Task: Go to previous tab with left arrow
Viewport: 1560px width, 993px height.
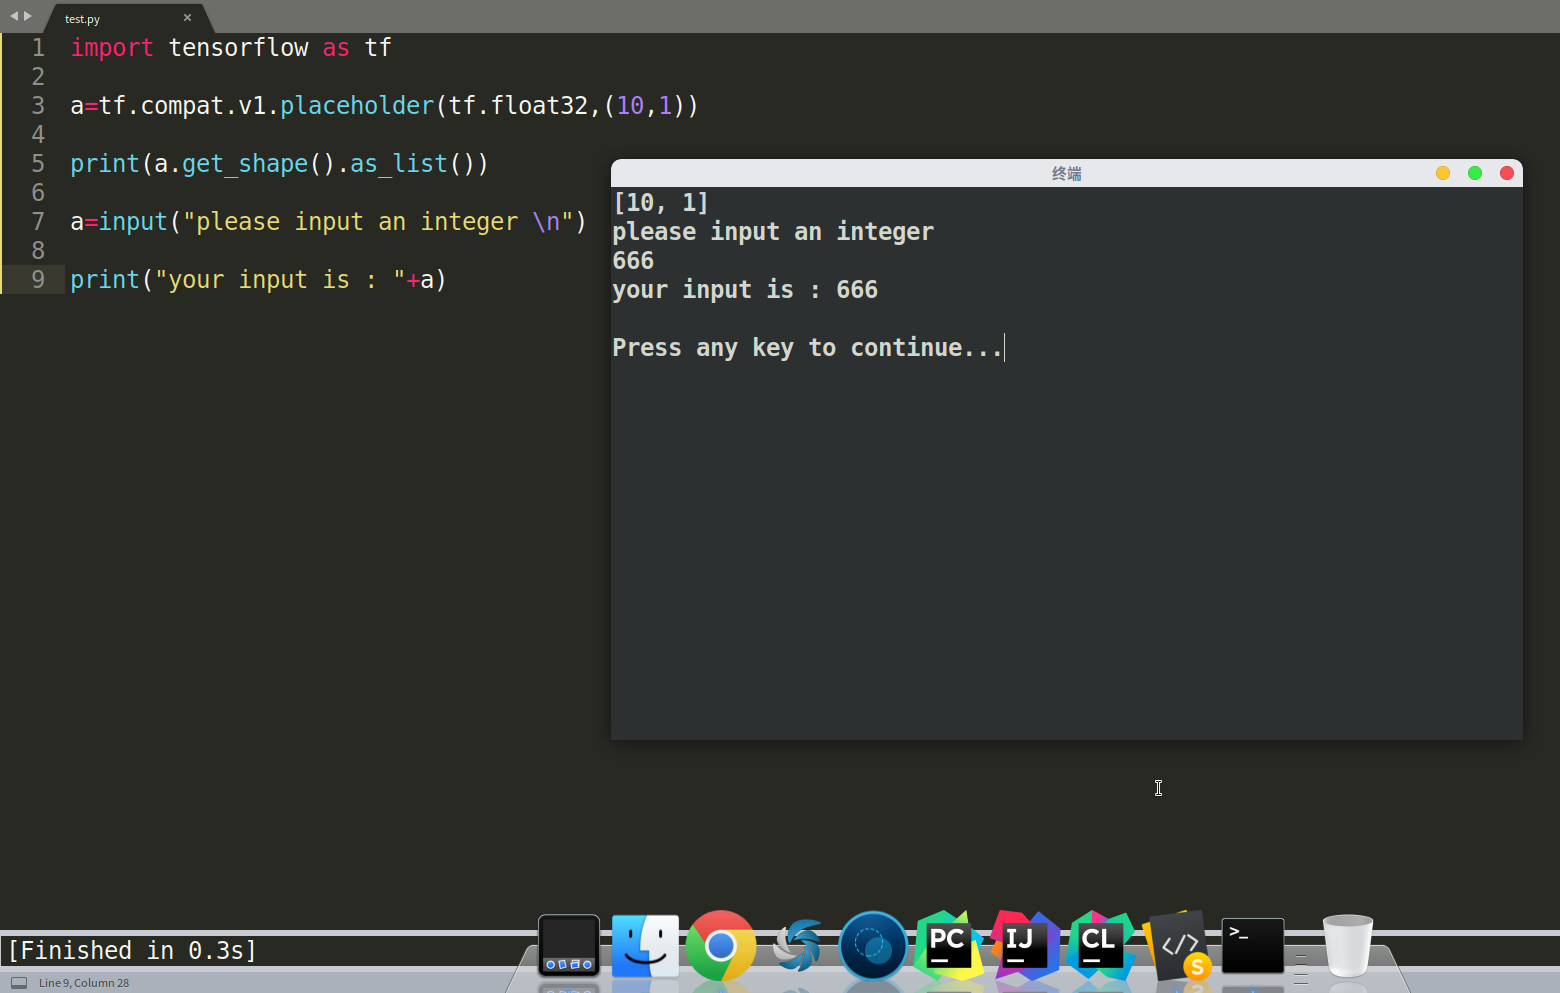Action: [x=14, y=16]
